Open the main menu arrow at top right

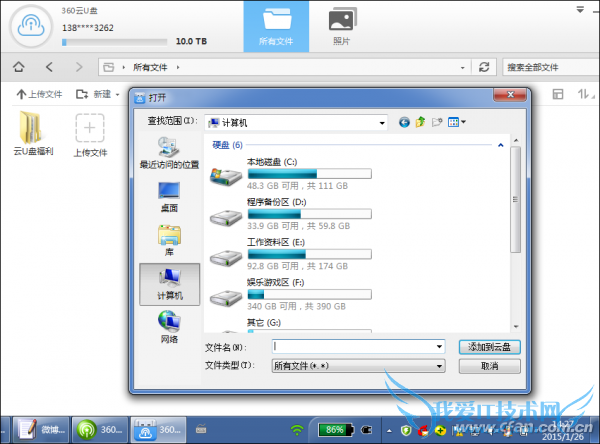click(580, 10)
